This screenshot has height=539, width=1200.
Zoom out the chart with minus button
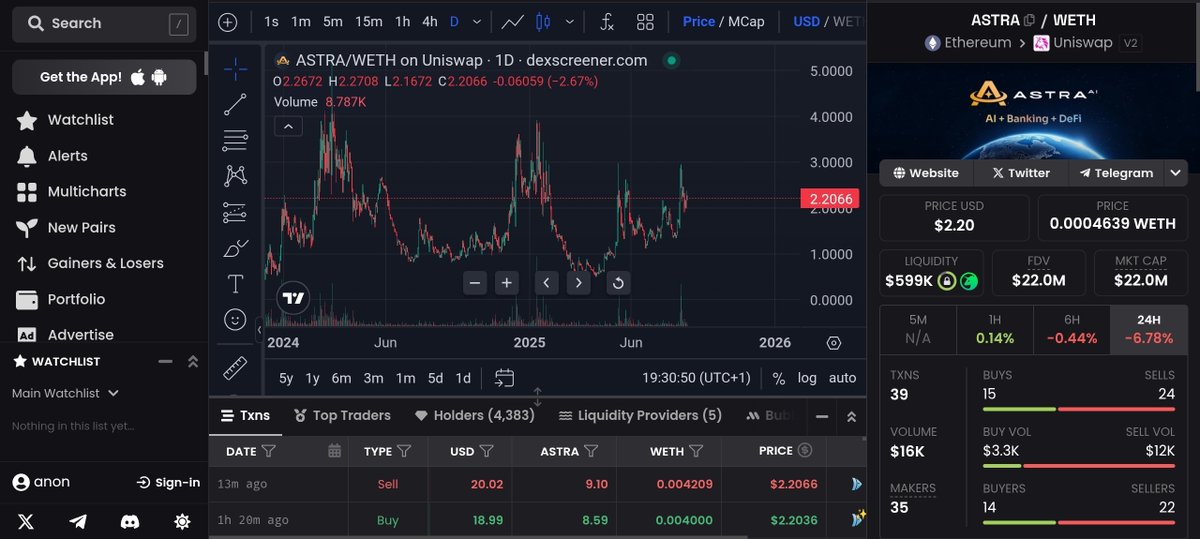475,283
